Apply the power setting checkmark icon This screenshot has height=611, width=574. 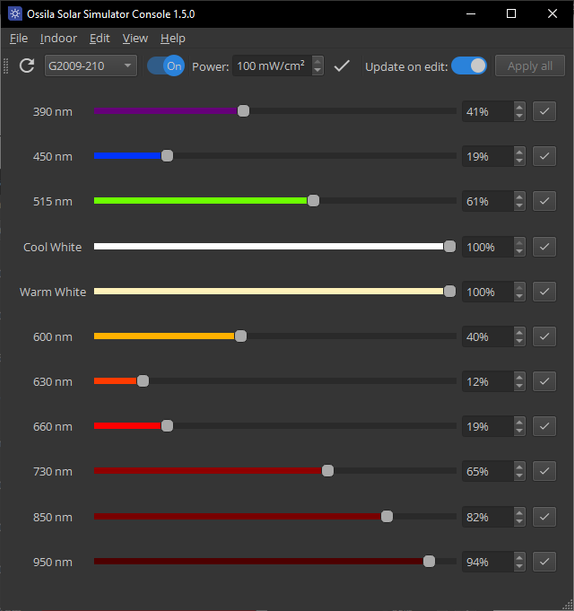(342, 66)
